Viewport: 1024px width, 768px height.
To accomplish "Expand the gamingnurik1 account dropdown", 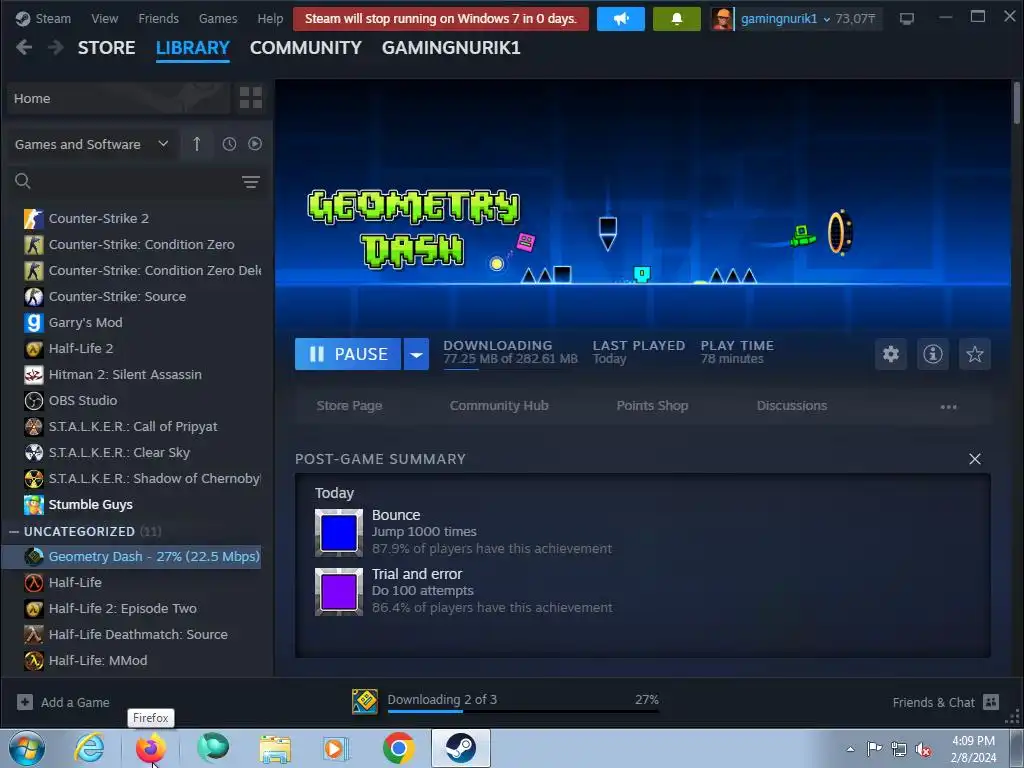I will pyautogui.click(x=826, y=20).
